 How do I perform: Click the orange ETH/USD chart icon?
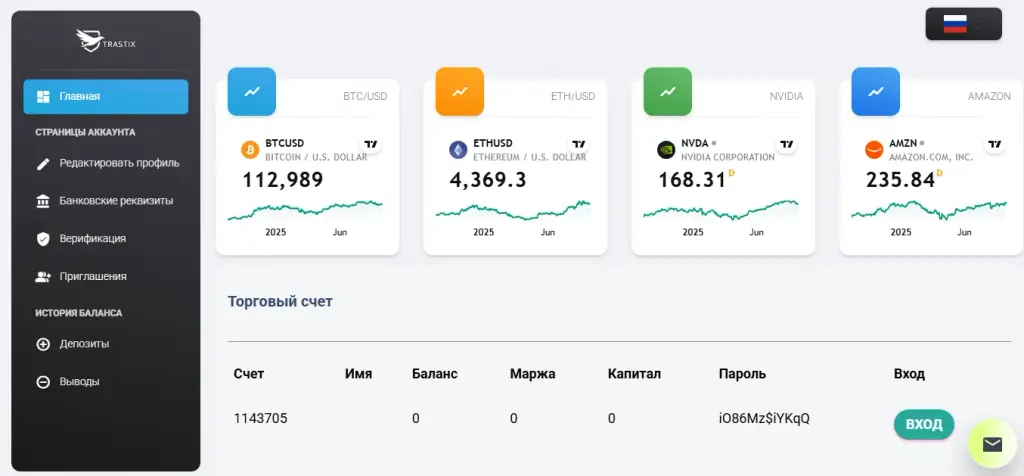coord(460,91)
